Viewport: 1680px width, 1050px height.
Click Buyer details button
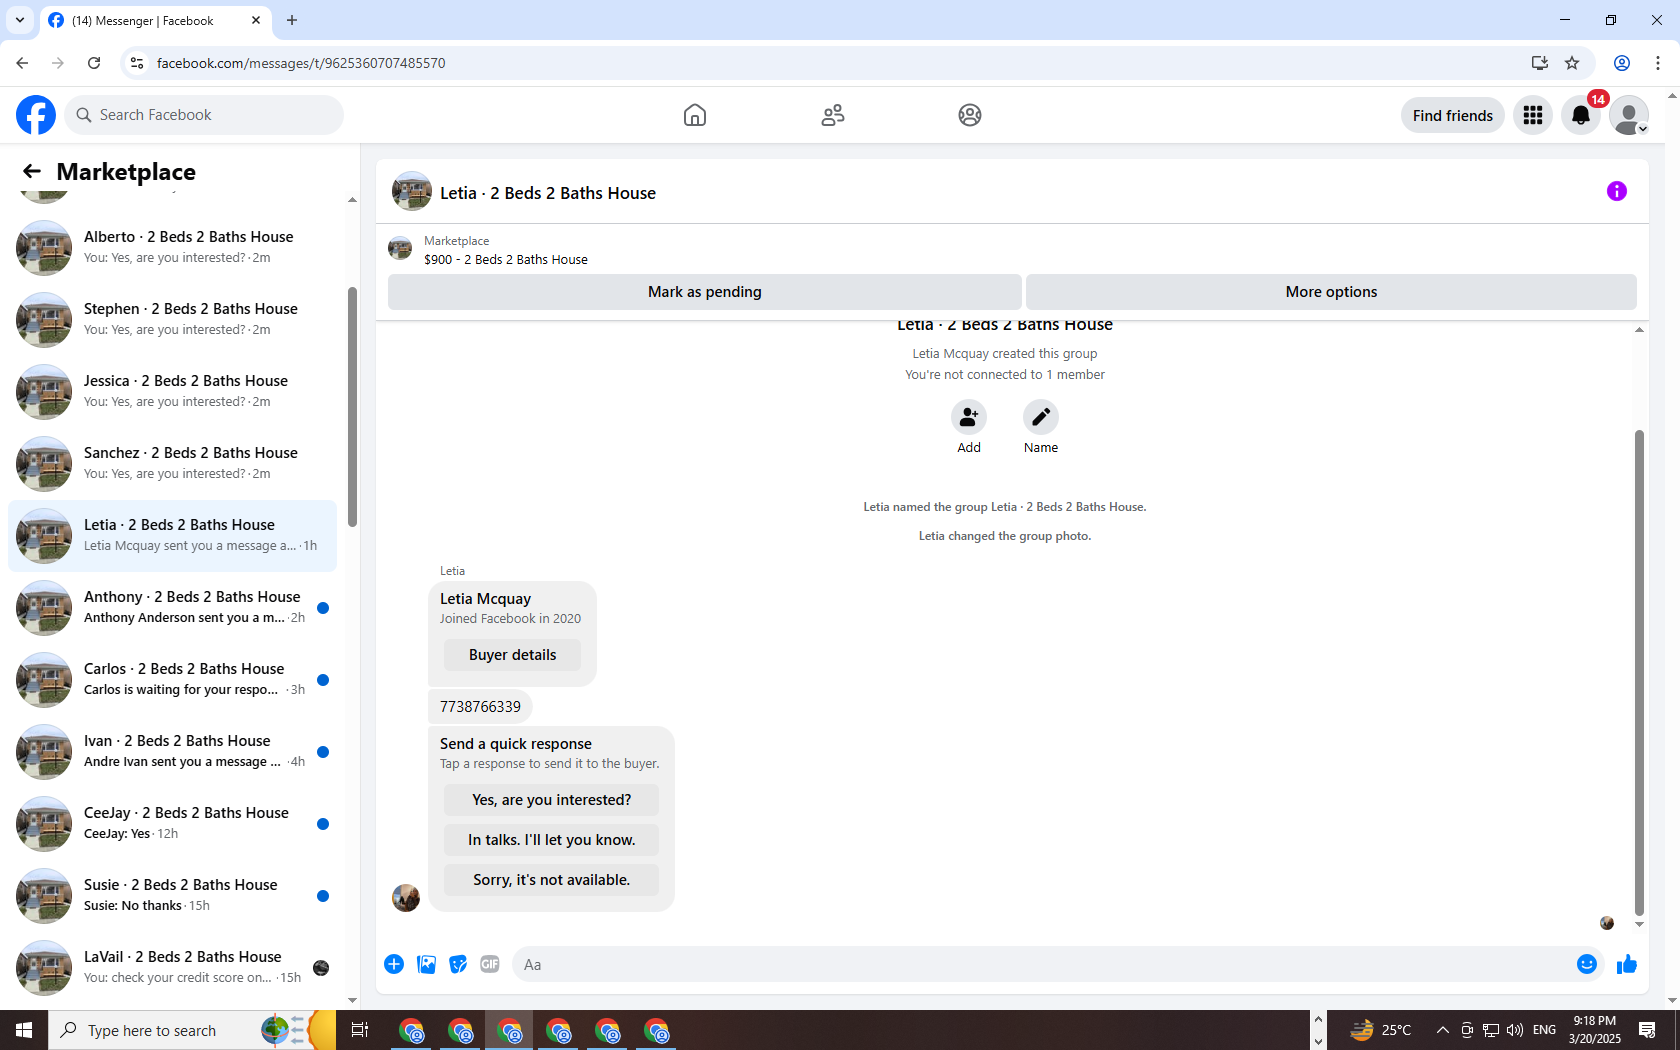[512, 655]
